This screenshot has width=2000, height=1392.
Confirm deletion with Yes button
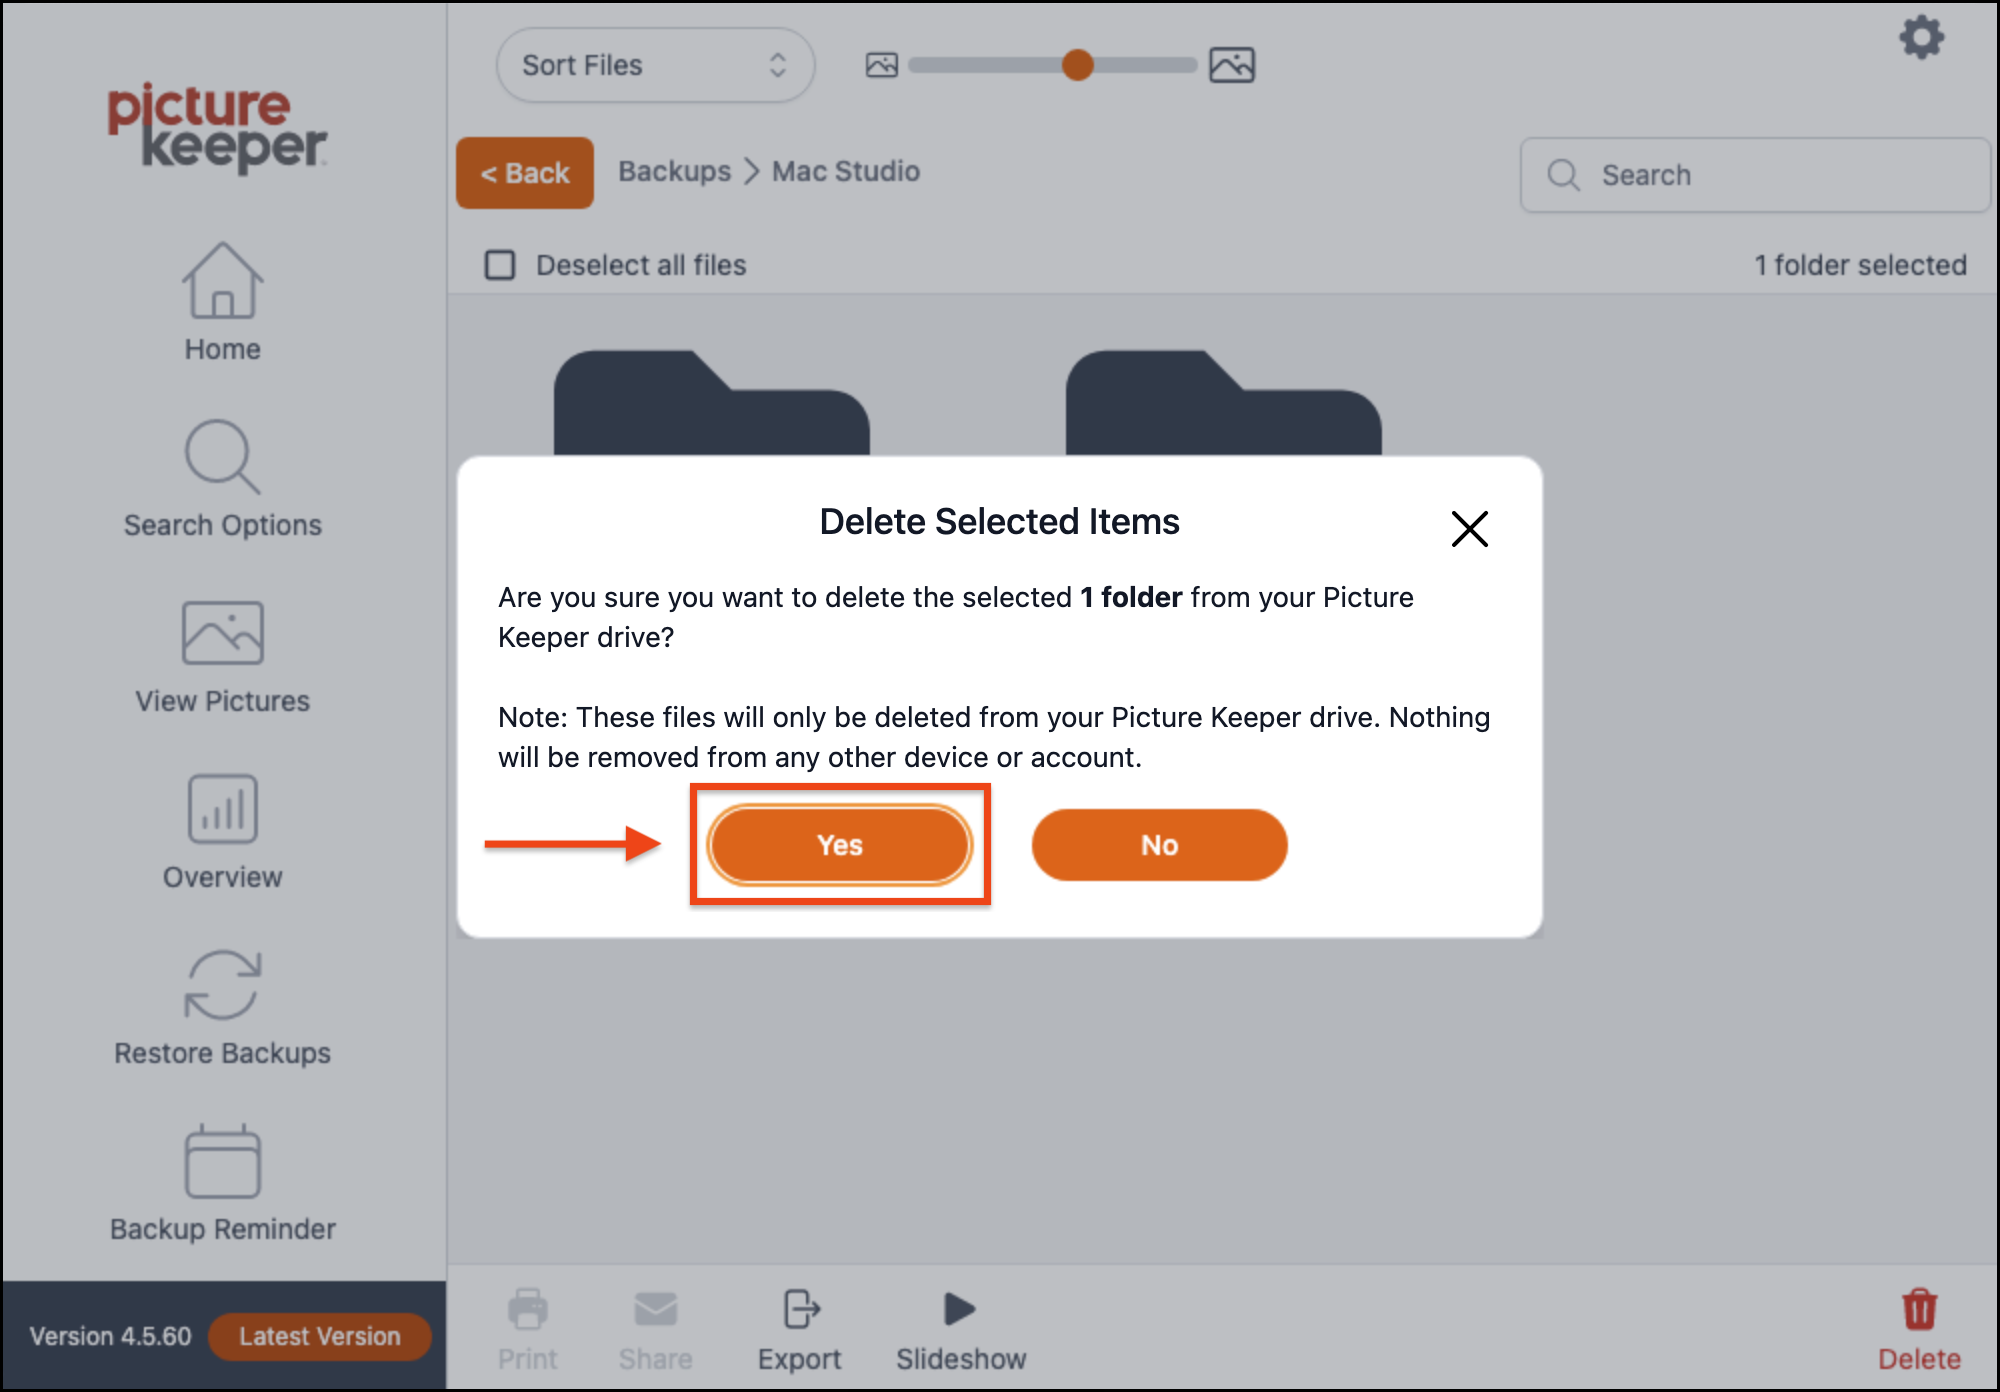click(x=840, y=845)
